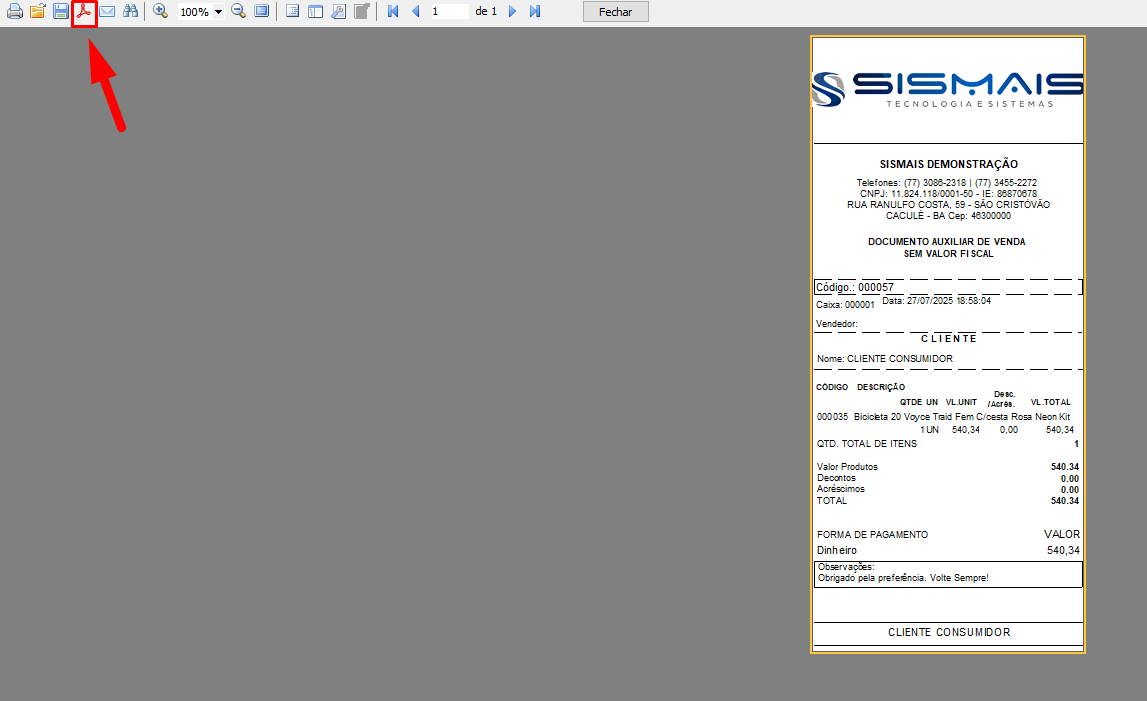Switch to full screen view icon

click(x=261, y=12)
